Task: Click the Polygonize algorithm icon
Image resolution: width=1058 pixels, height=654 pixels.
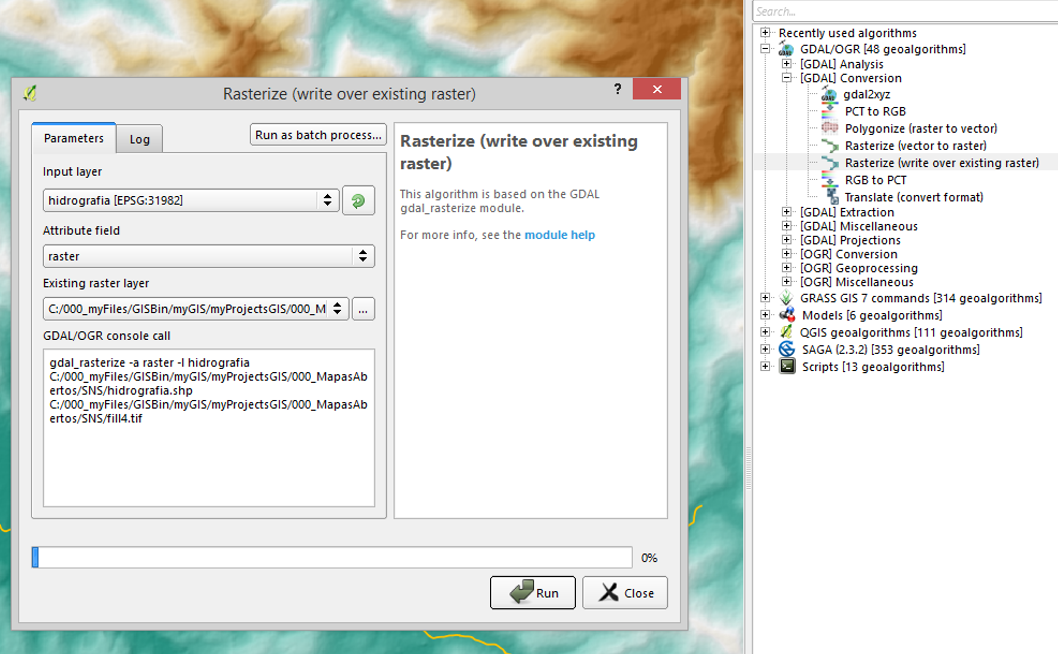Action: click(829, 129)
